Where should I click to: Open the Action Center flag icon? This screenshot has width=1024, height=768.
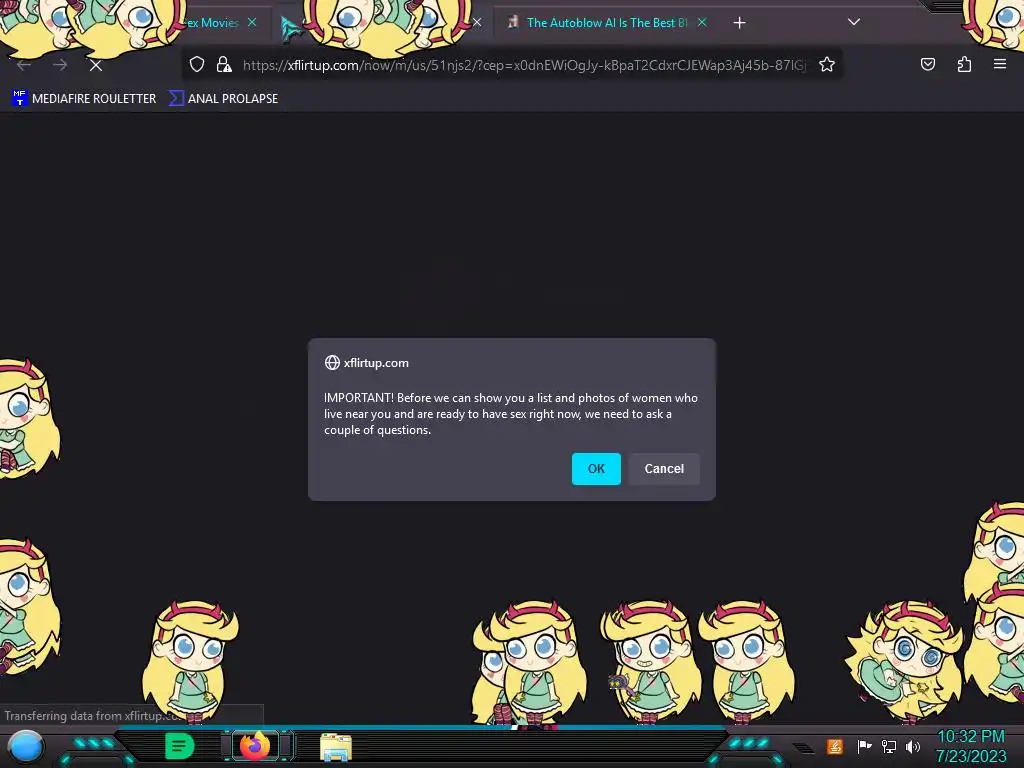[864, 746]
